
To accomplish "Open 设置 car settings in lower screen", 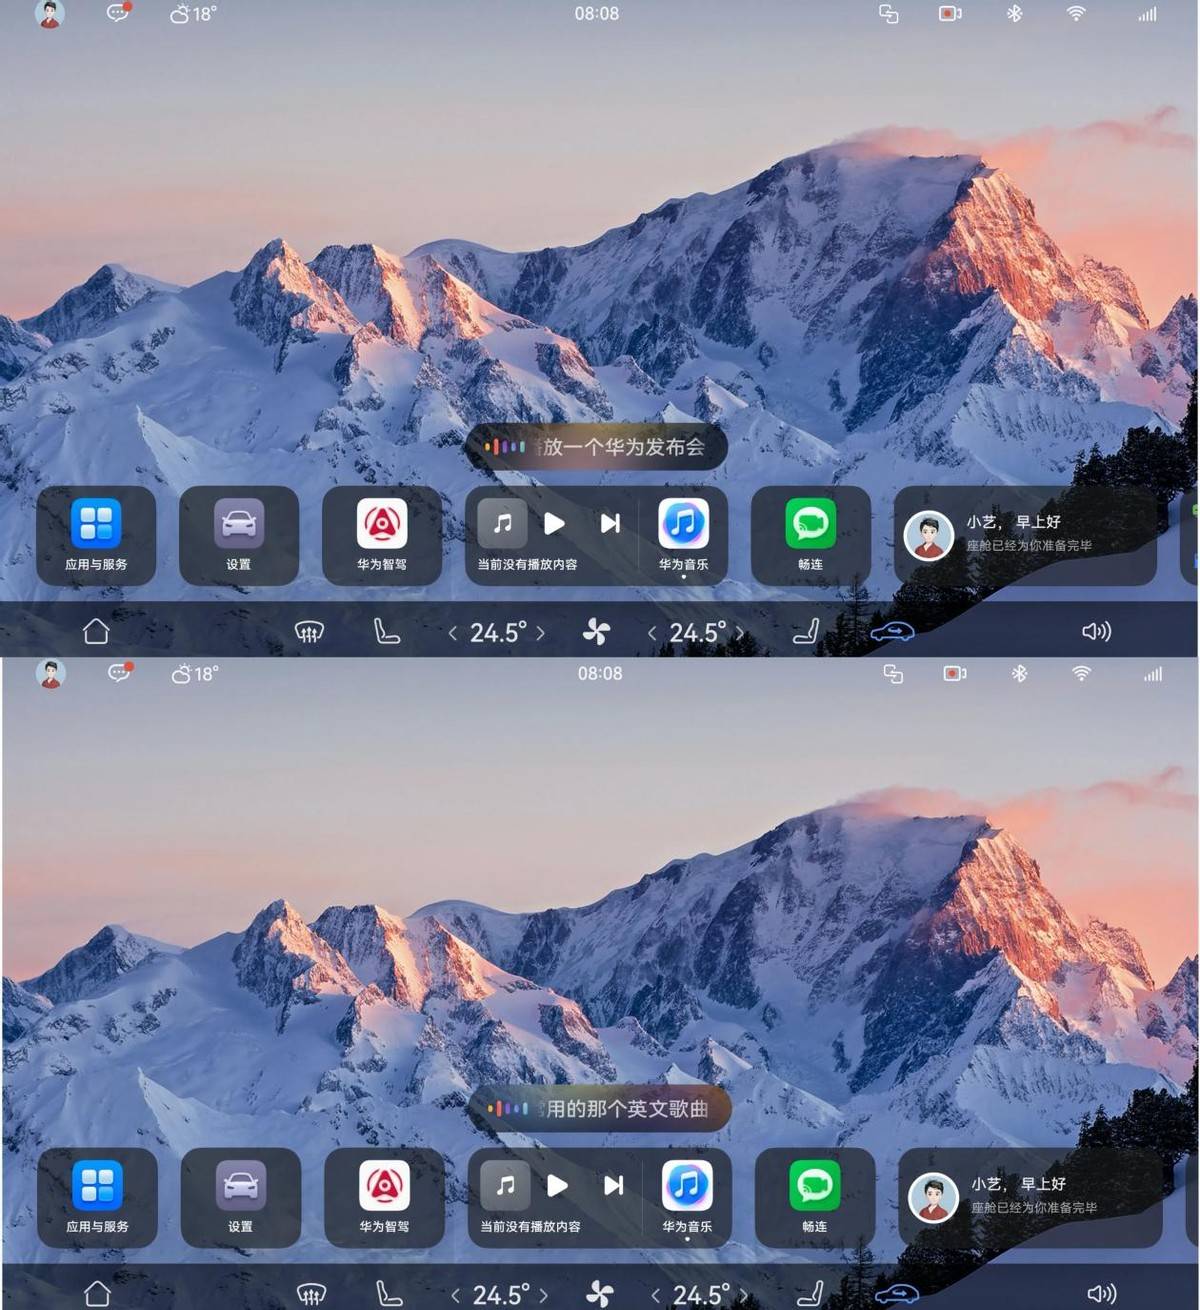I will (x=240, y=1197).
